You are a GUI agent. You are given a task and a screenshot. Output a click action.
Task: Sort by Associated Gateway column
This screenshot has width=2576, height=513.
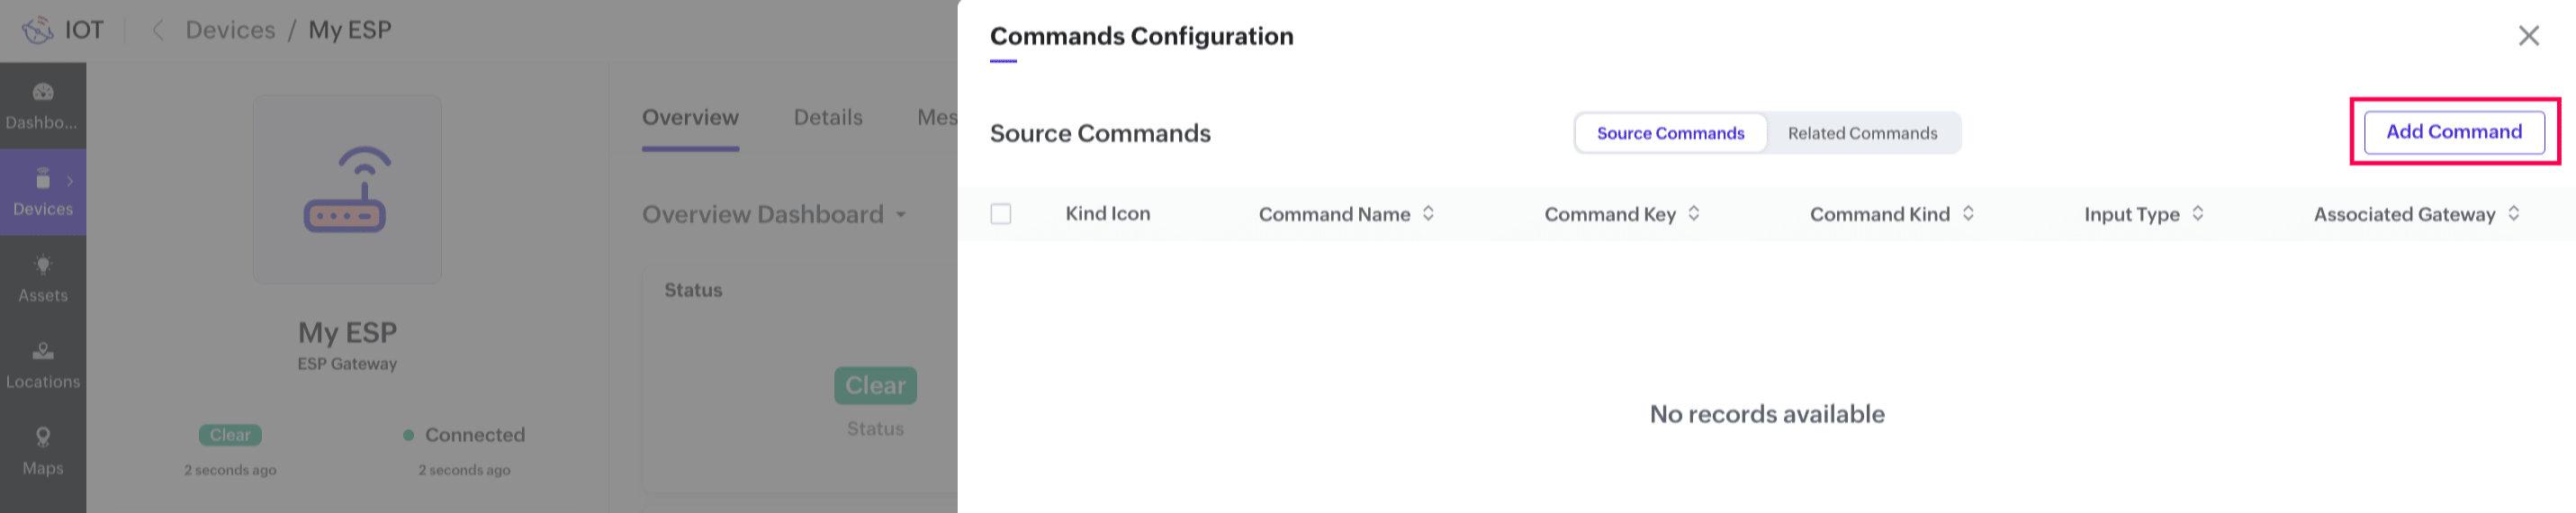pyautogui.click(x=2513, y=214)
